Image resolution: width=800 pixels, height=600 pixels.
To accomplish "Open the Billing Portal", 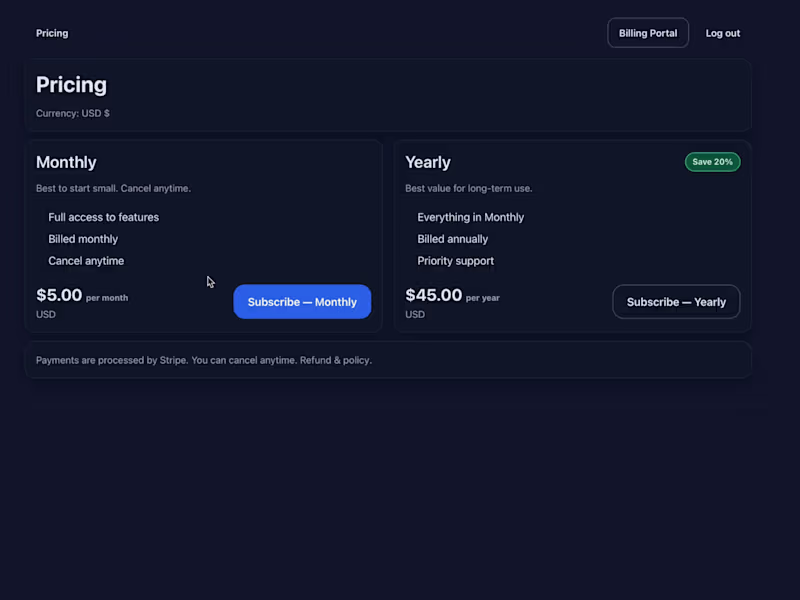I will pos(647,32).
